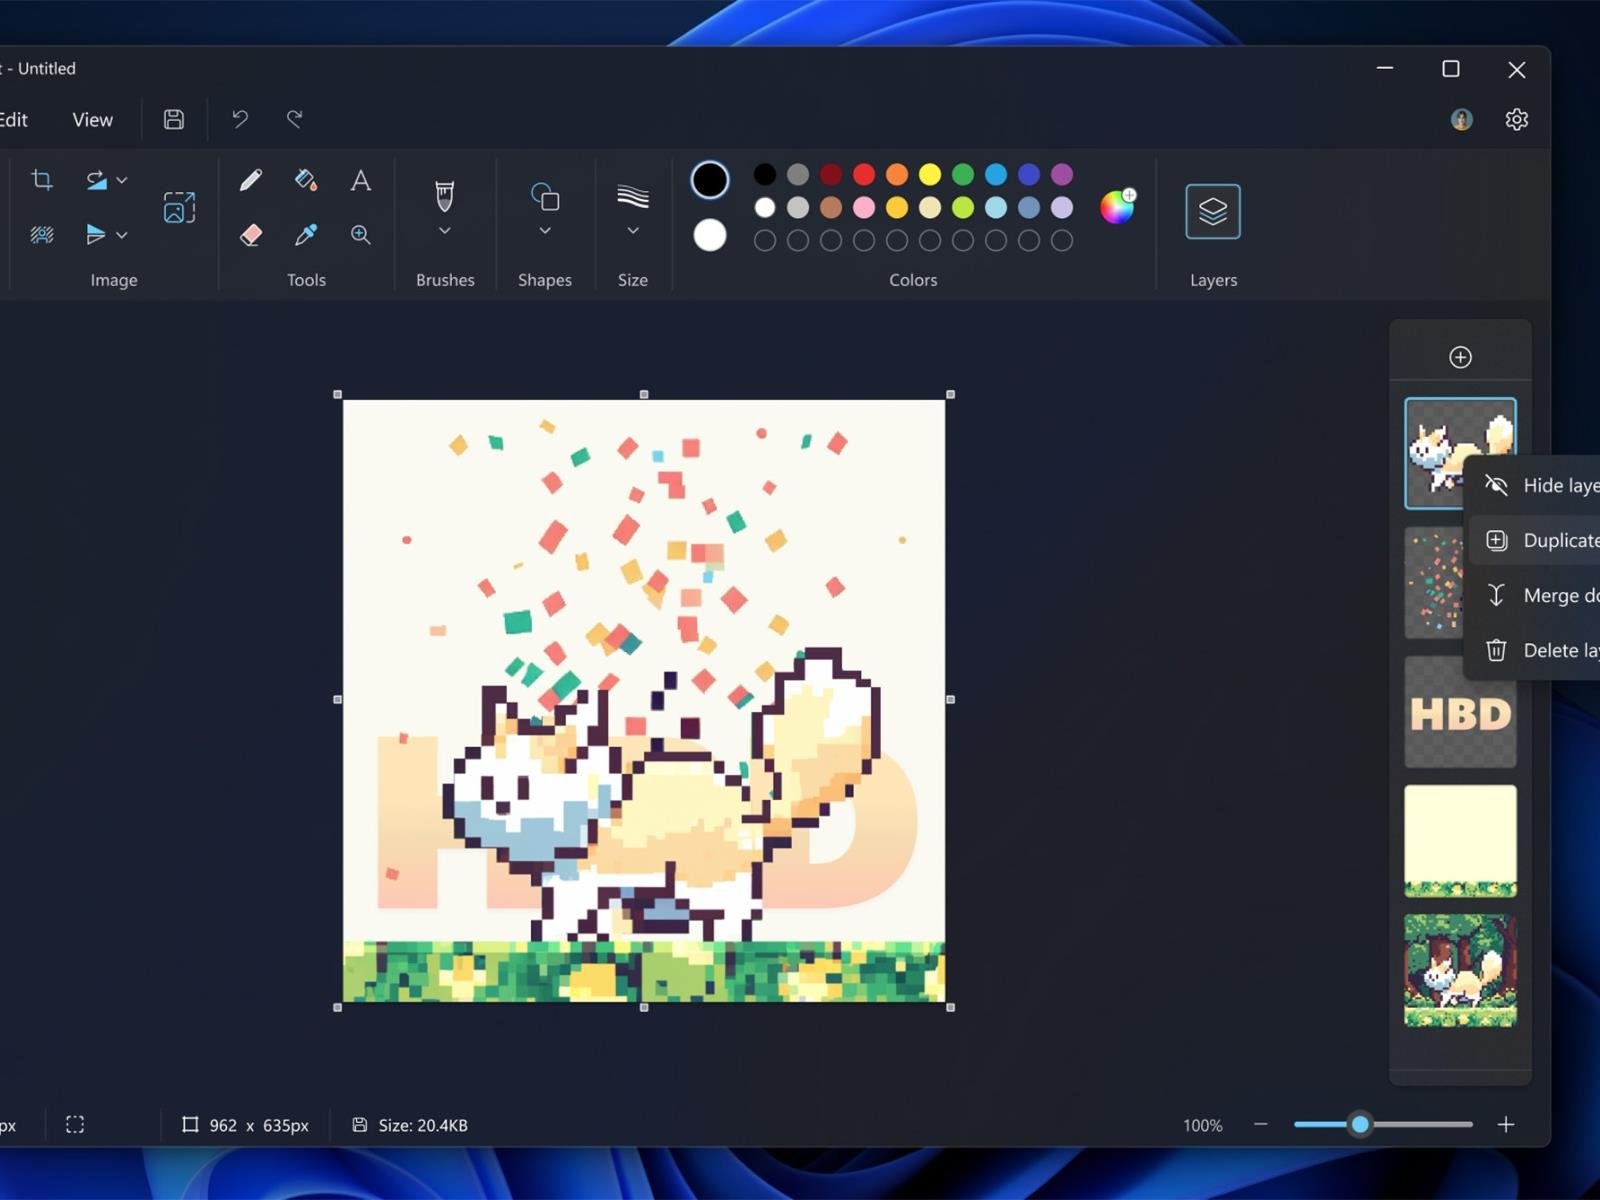Pick the brown color swatch
This screenshot has width=1600, height=1200.
pyautogui.click(x=831, y=207)
